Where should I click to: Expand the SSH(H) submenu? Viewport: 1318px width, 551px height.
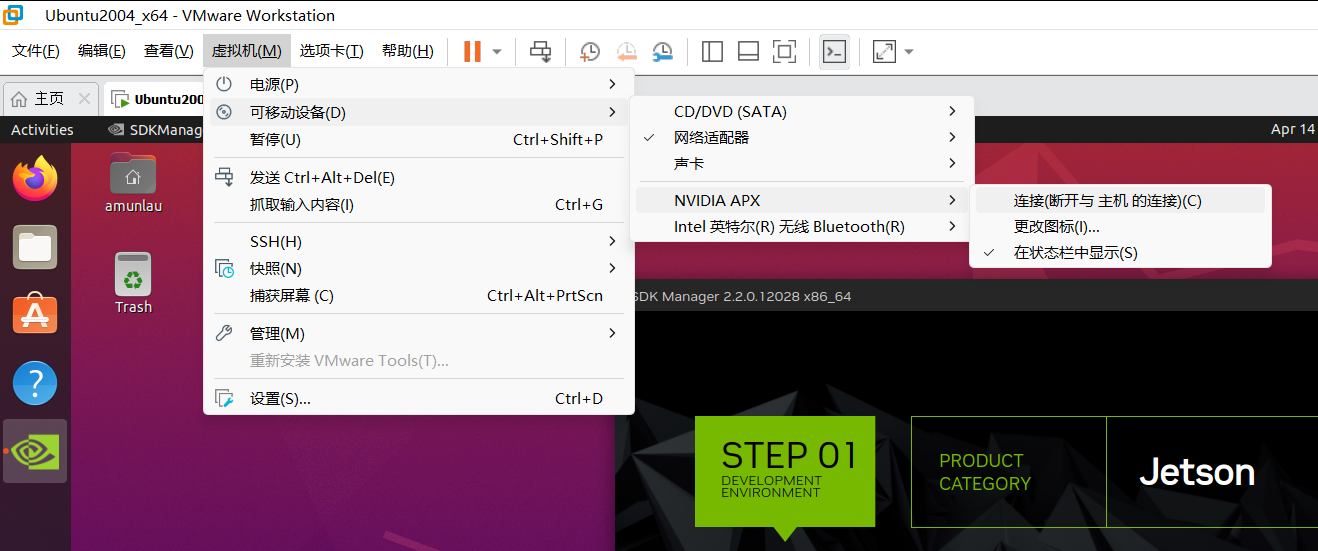click(x=419, y=241)
